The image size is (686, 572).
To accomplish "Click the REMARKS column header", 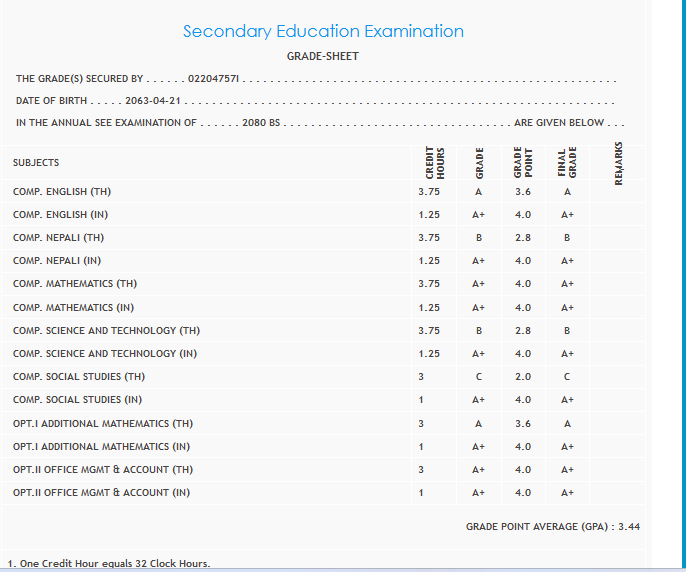I will pyautogui.click(x=619, y=162).
